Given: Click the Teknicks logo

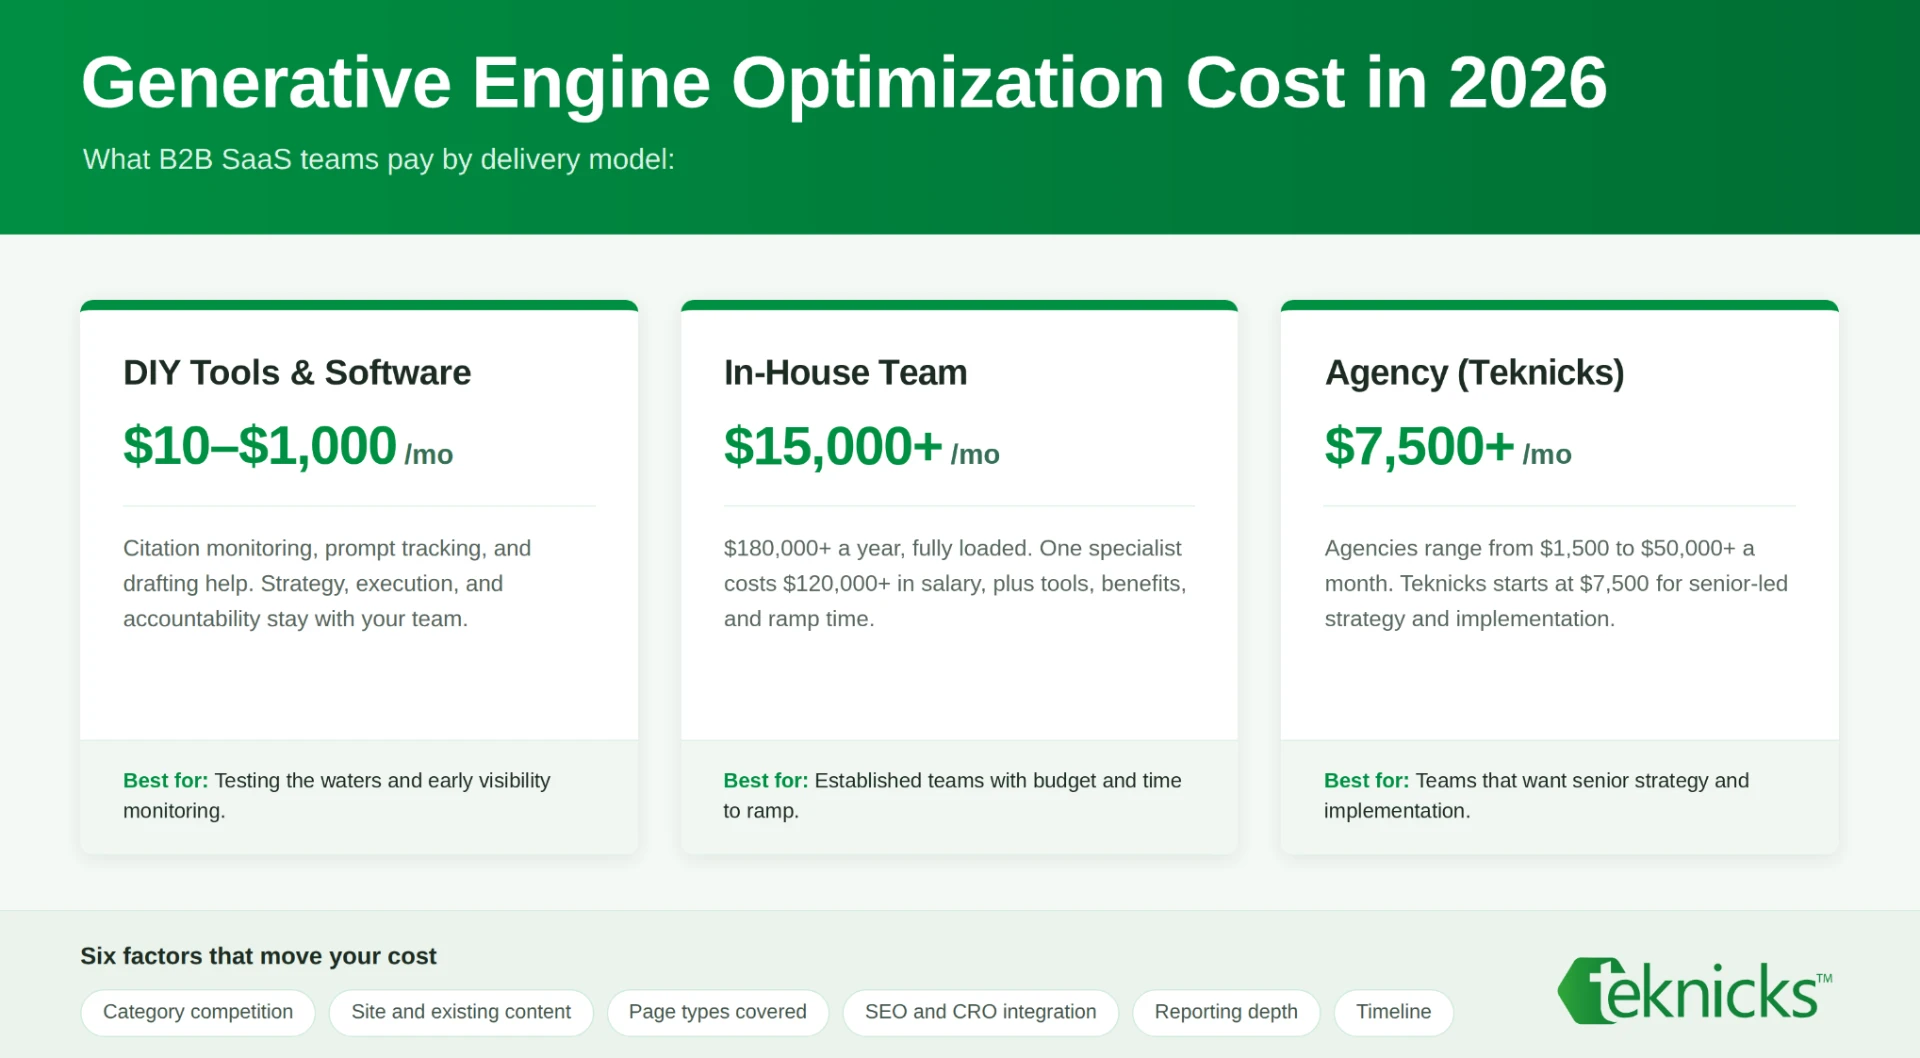Looking at the screenshot, I should click(1695, 991).
